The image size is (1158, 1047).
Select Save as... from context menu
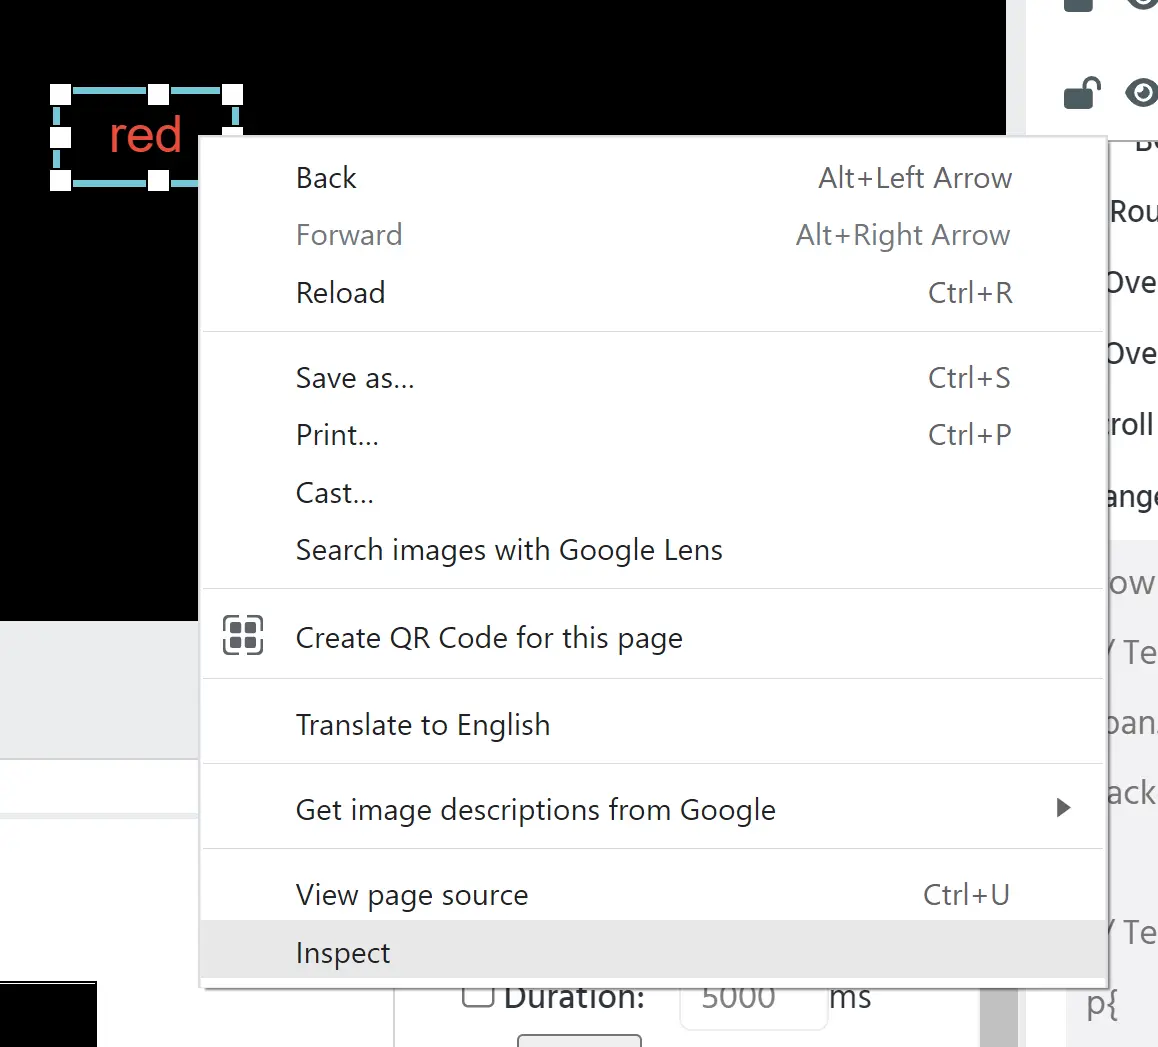[x=354, y=378]
